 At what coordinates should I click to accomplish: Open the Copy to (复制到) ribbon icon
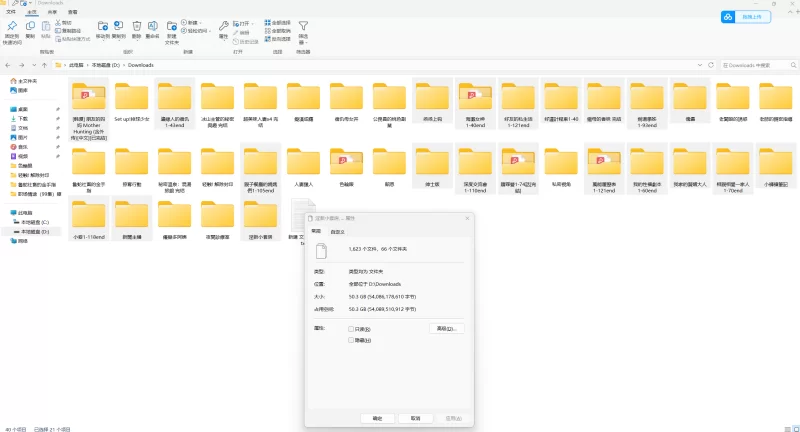[x=119, y=26]
